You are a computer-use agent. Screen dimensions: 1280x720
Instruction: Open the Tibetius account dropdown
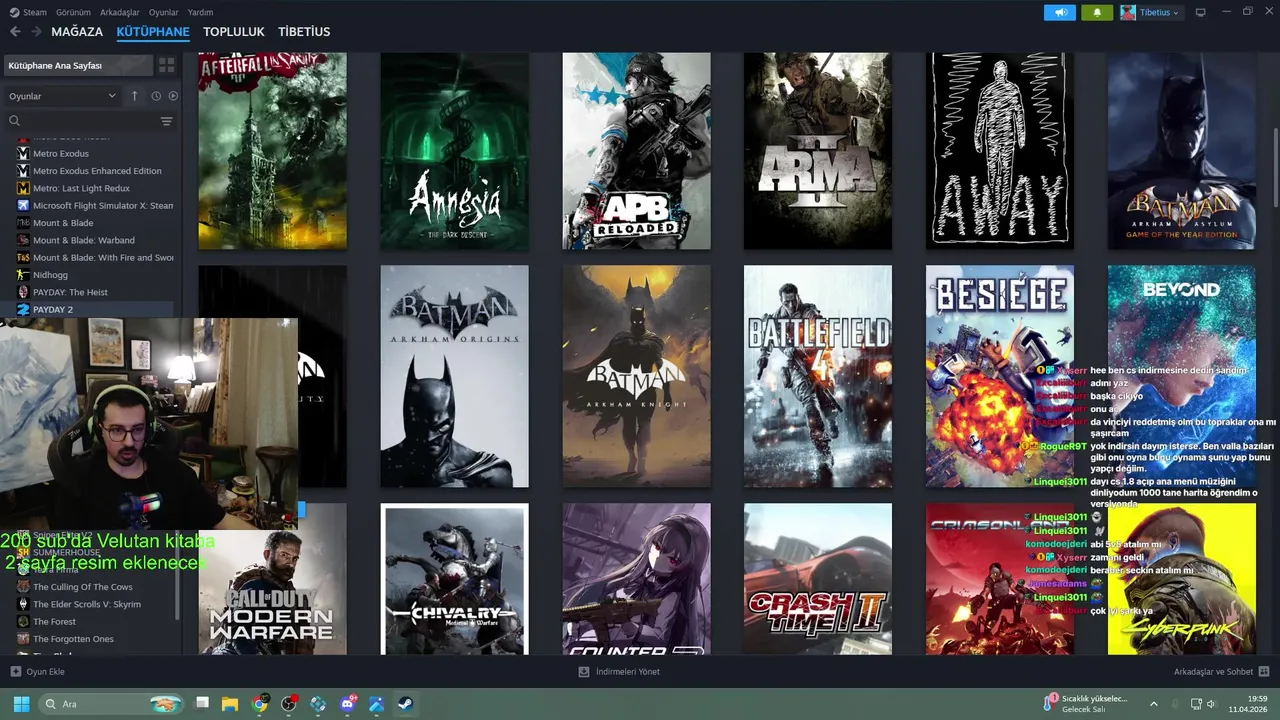(x=1151, y=12)
